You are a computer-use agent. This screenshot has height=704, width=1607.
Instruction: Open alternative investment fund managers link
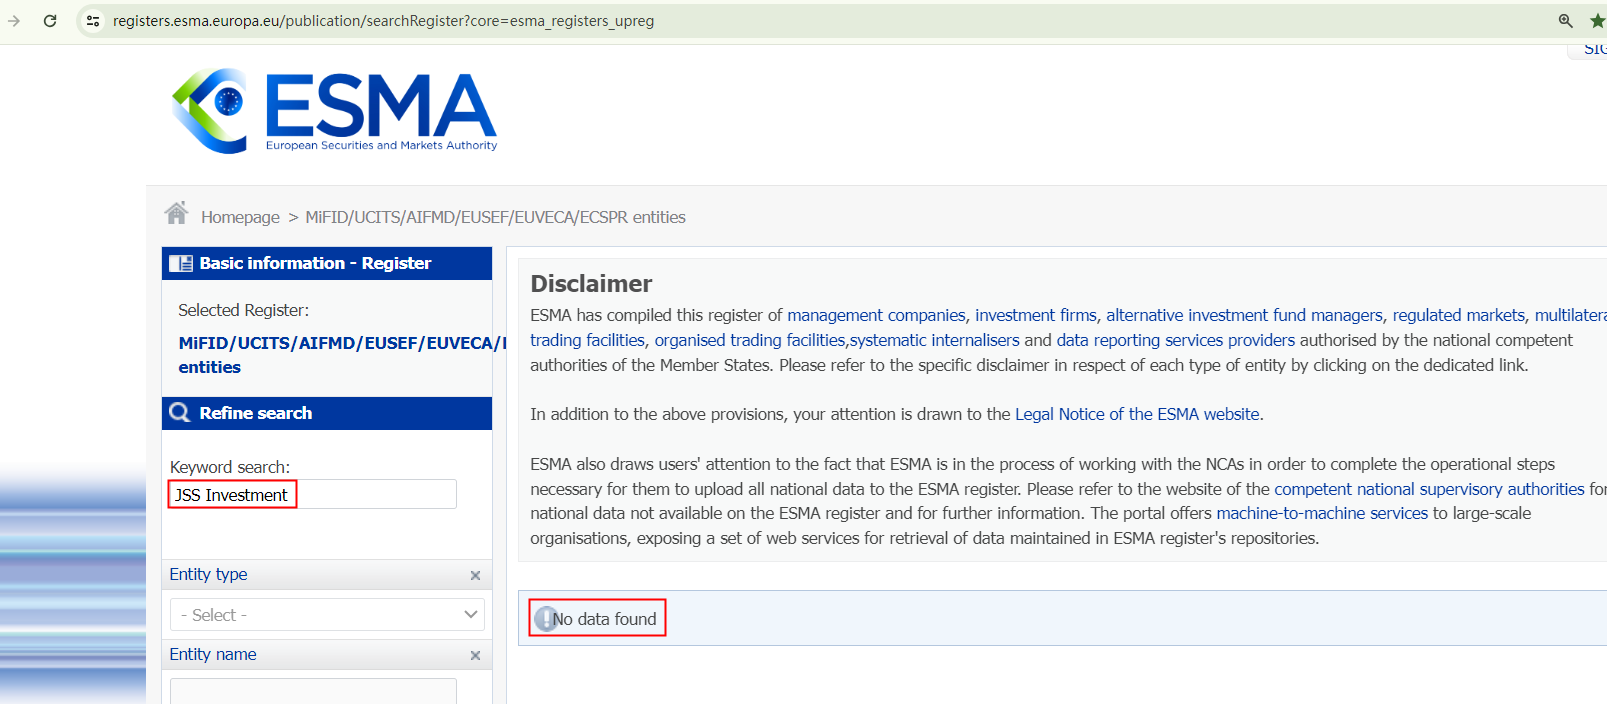coord(1244,315)
